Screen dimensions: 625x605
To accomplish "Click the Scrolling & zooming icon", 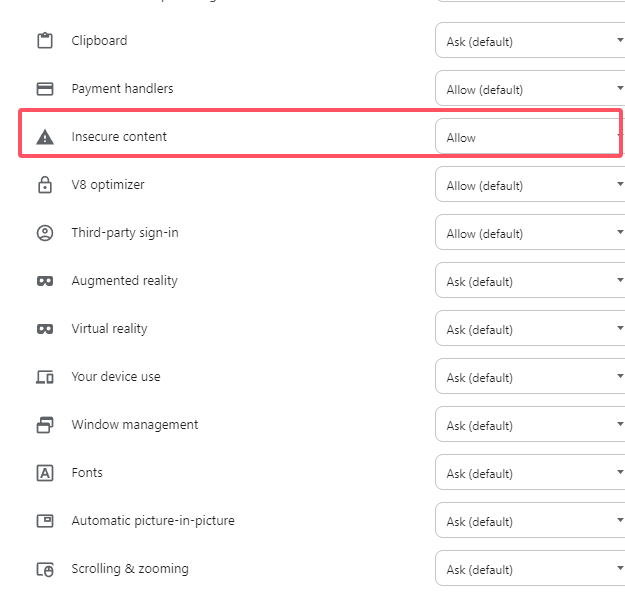I will click(44, 569).
